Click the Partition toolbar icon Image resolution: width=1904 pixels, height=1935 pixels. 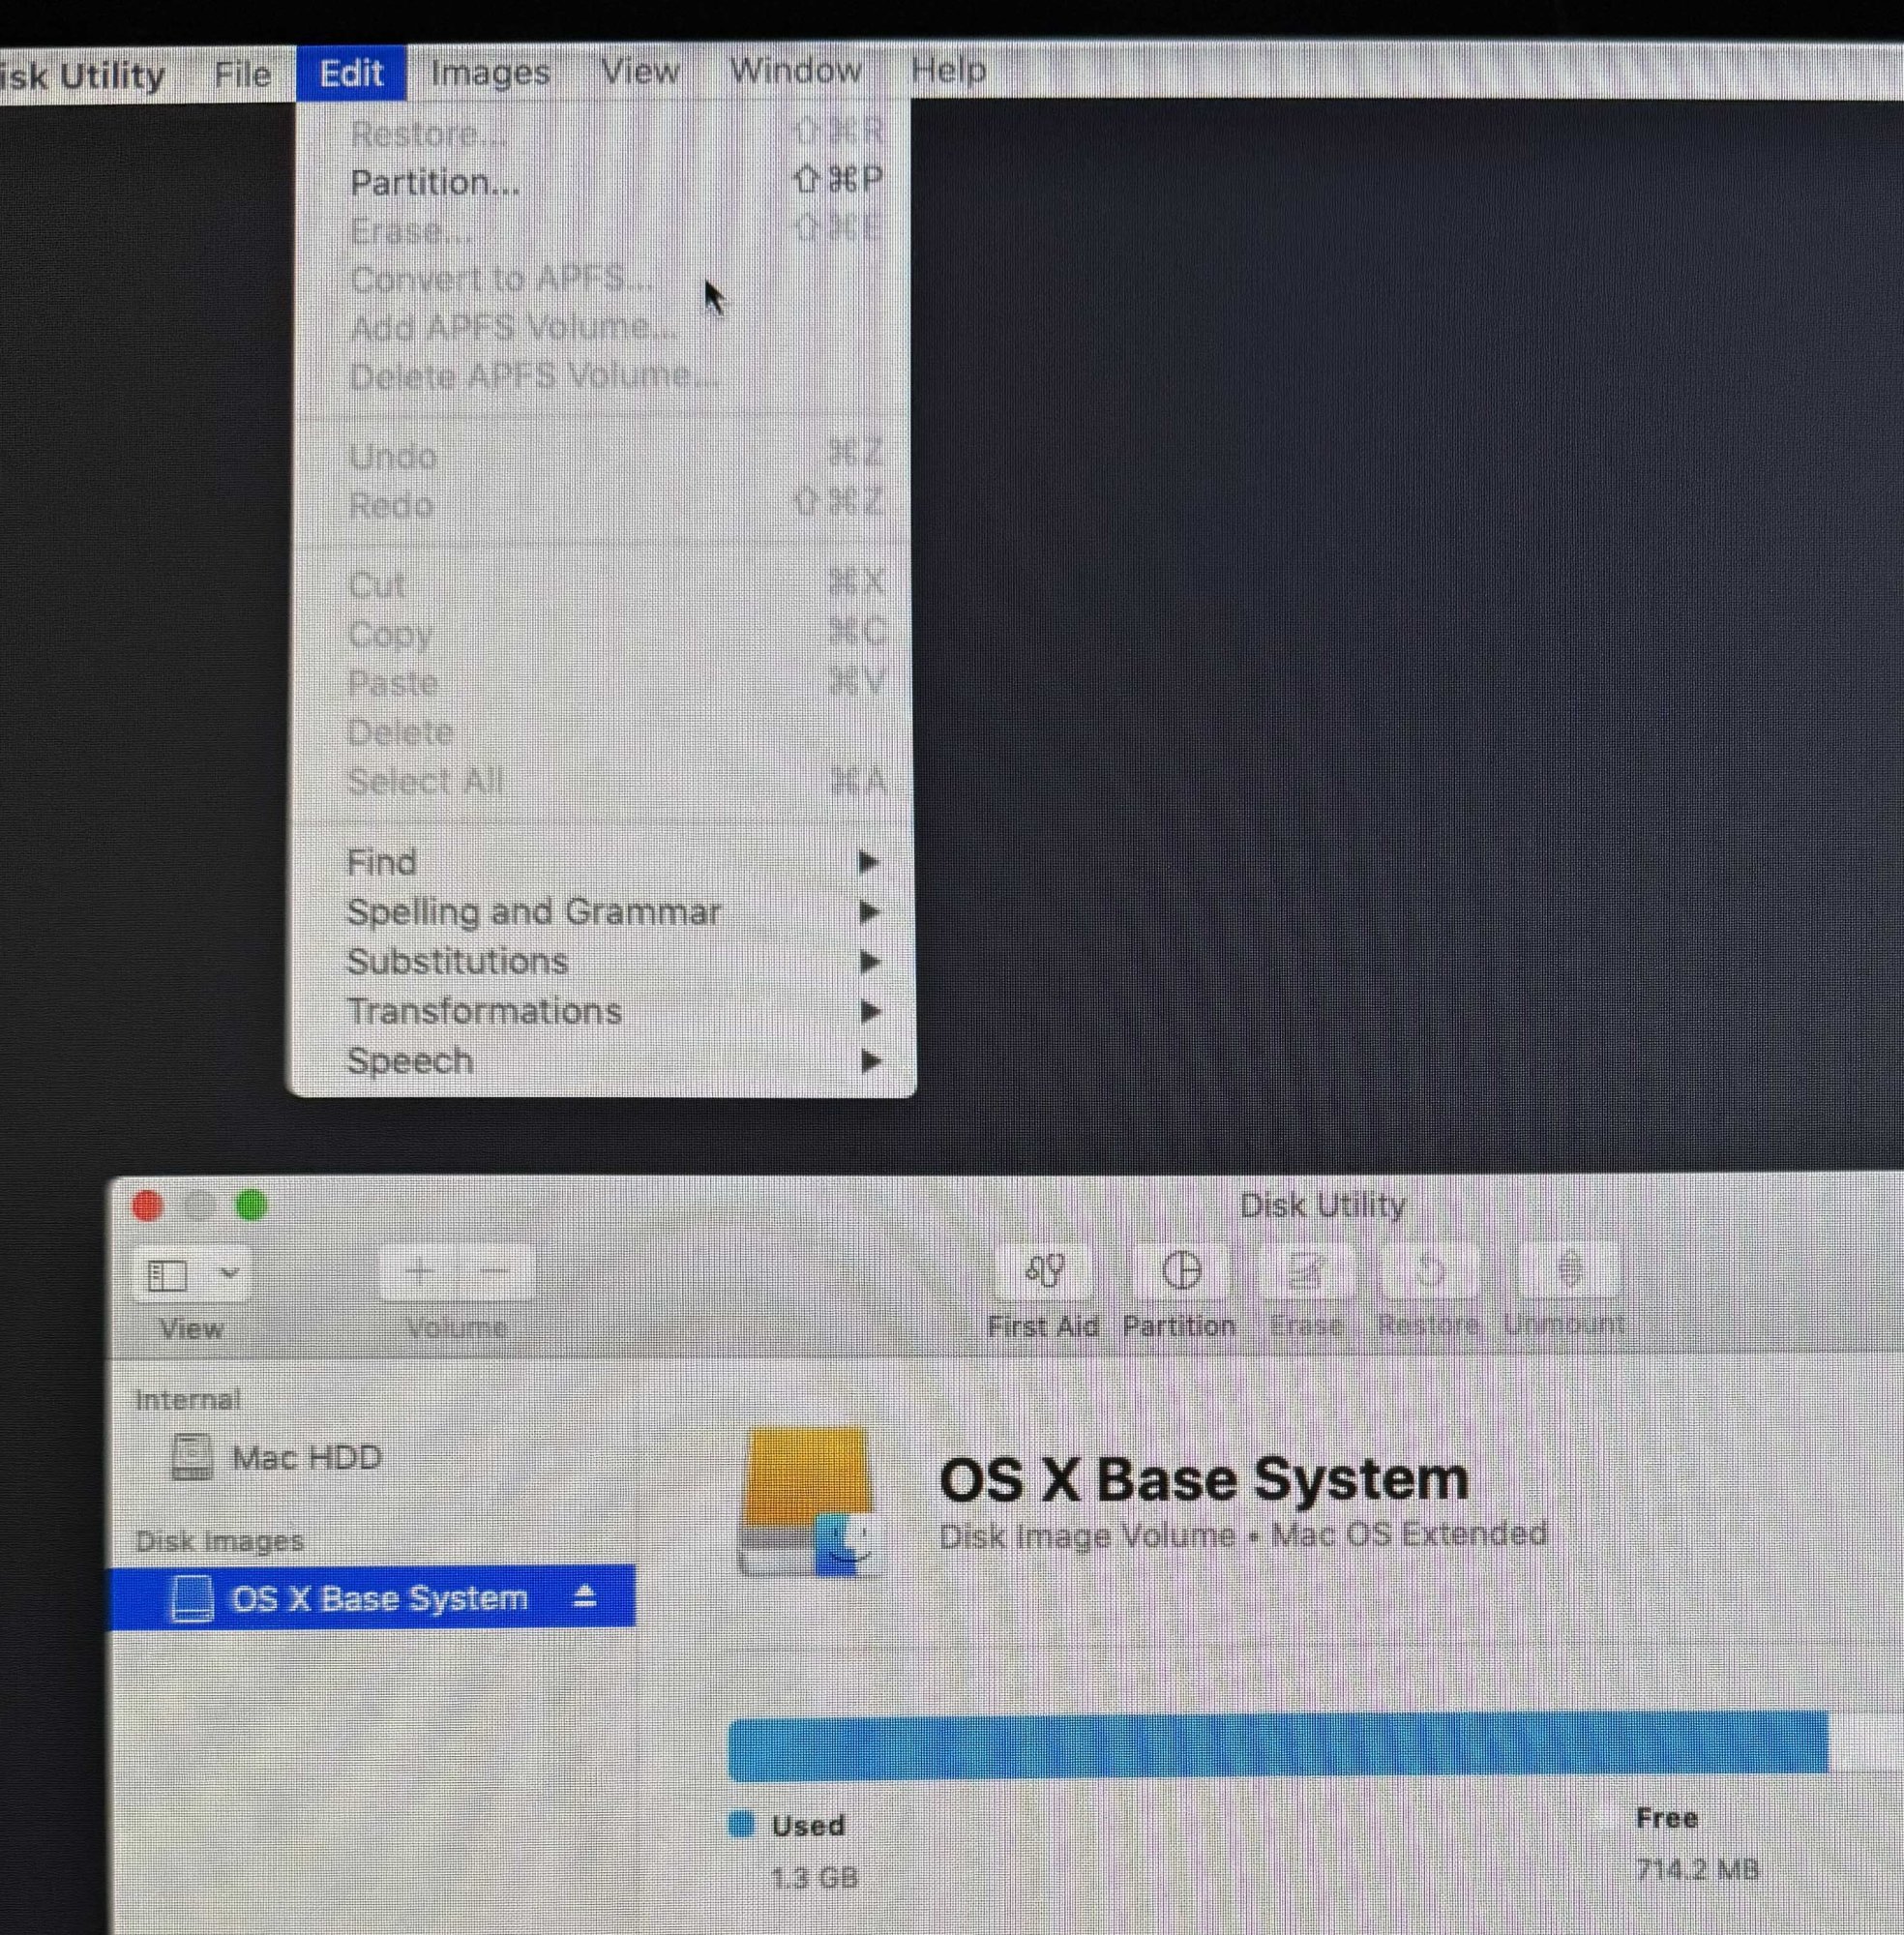[x=1181, y=1271]
